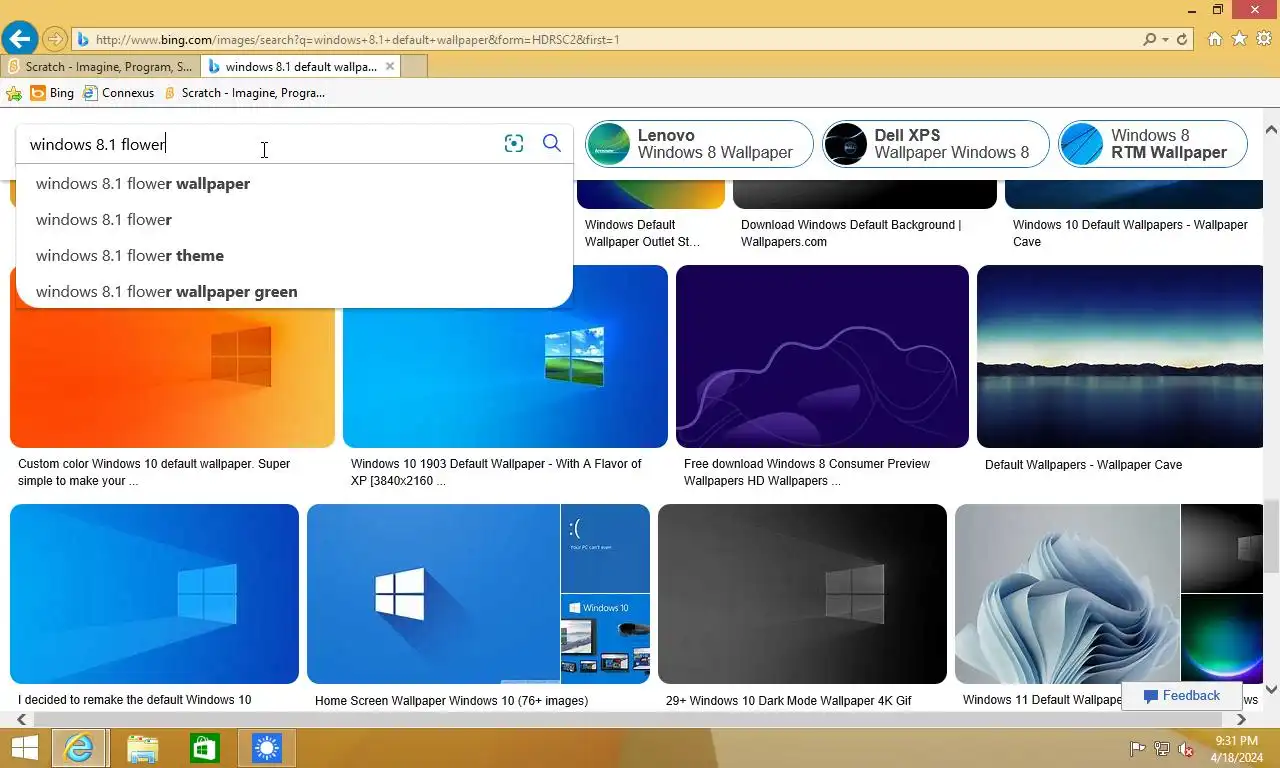Close the windows 8.1 default wallpaper tab
The image size is (1280, 768).
390,66
